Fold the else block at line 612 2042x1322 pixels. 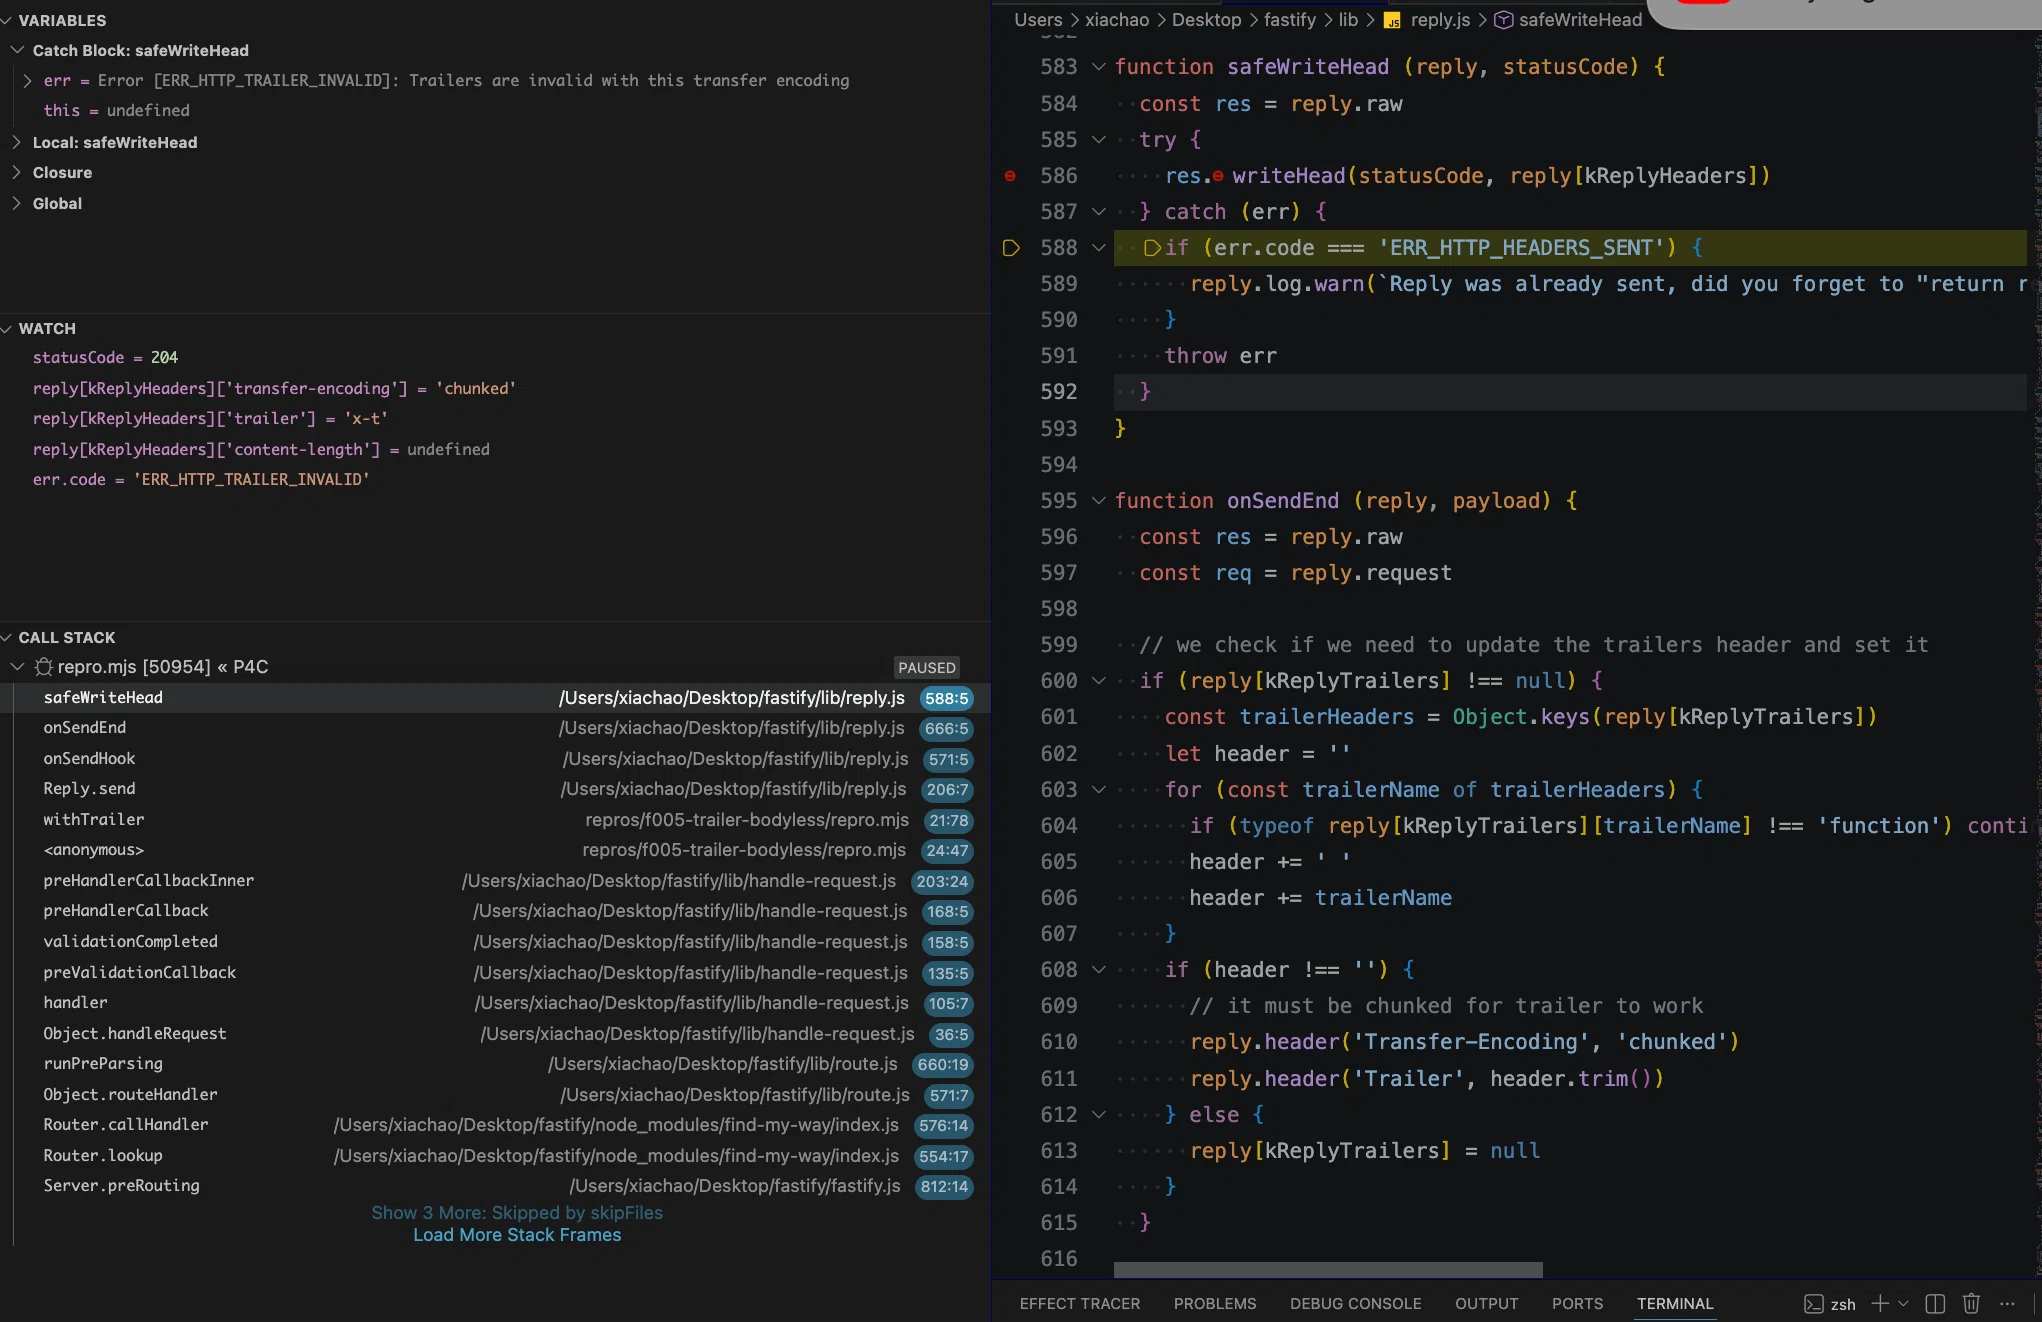click(1098, 1115)
